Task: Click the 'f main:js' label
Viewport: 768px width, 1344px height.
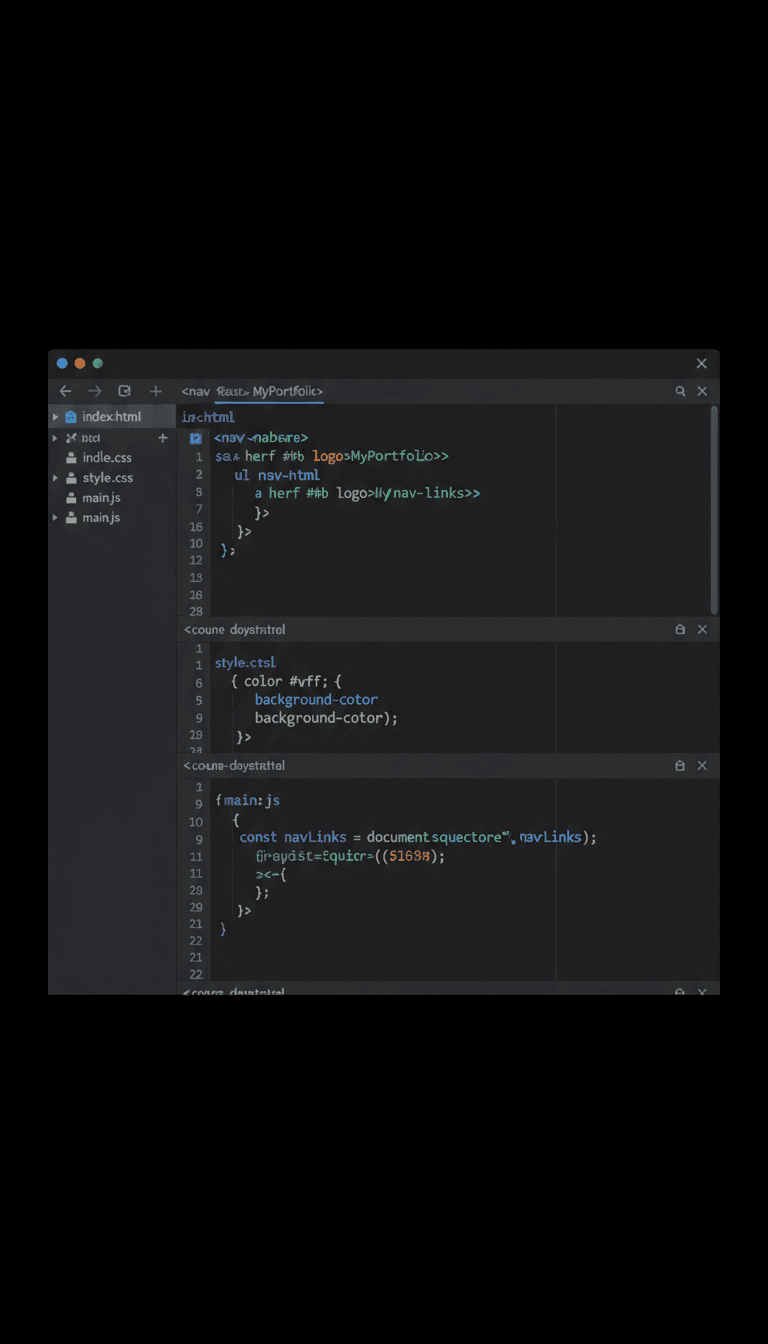Action: pyautogui.click(x=248, y=801)
